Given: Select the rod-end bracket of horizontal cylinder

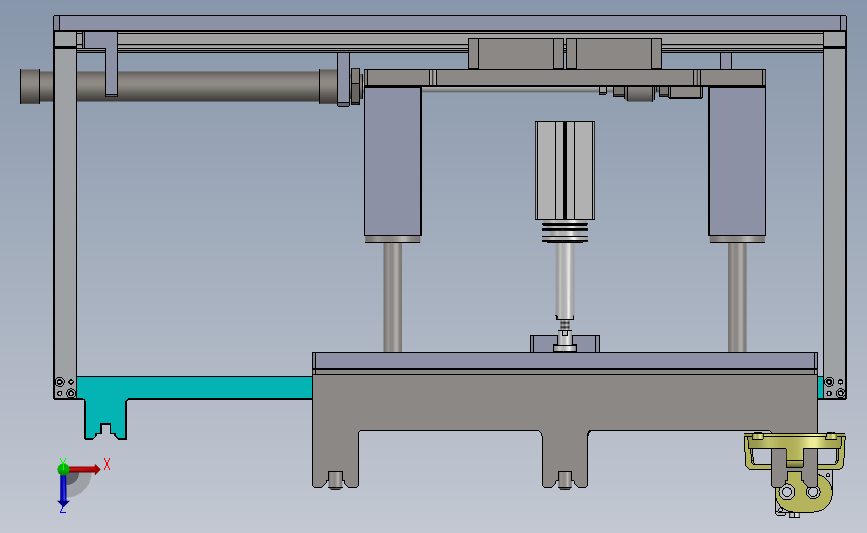Looking at the screenshot, I should (343, 80).
